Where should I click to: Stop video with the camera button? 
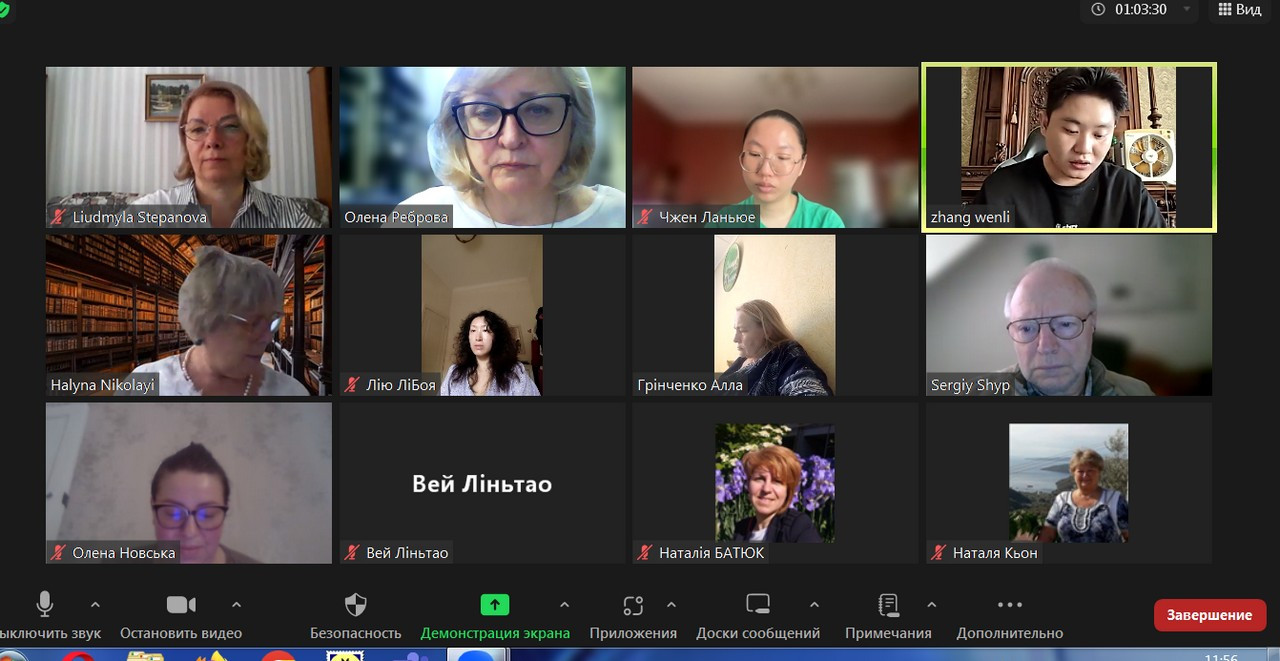pyautogui.click(x=181, y=604)
